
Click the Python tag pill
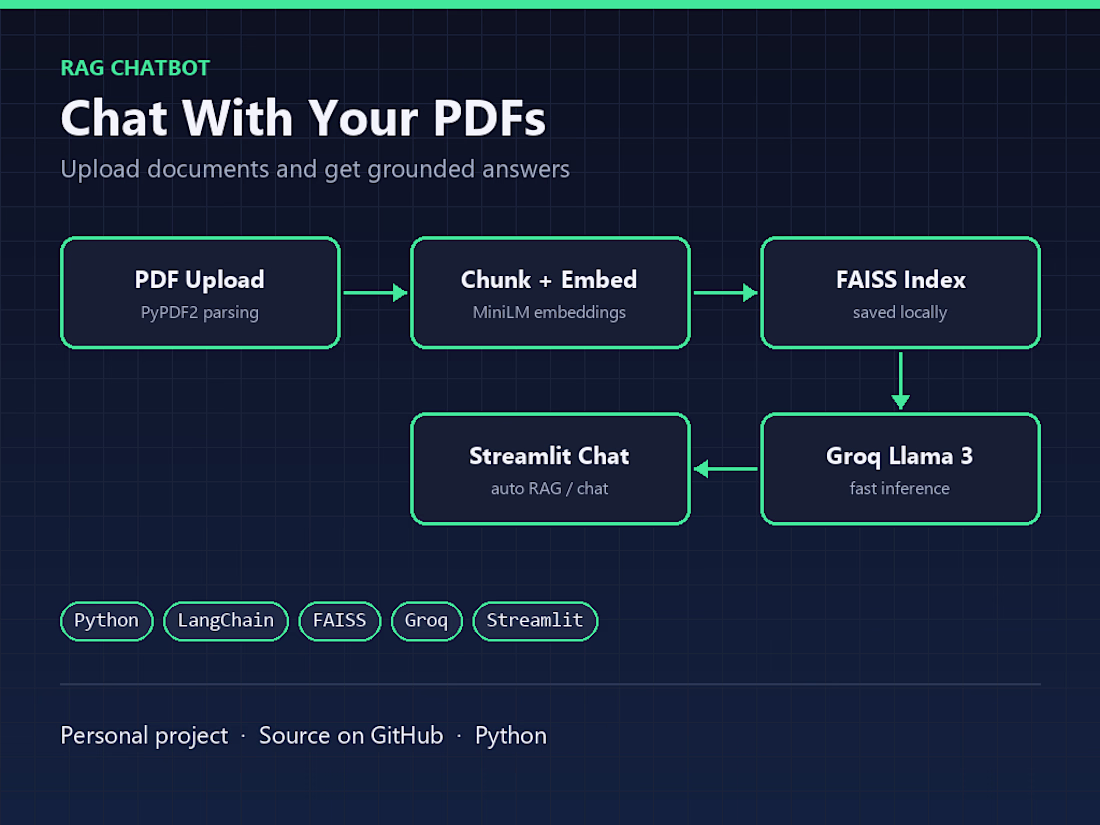tap(107, 621)
